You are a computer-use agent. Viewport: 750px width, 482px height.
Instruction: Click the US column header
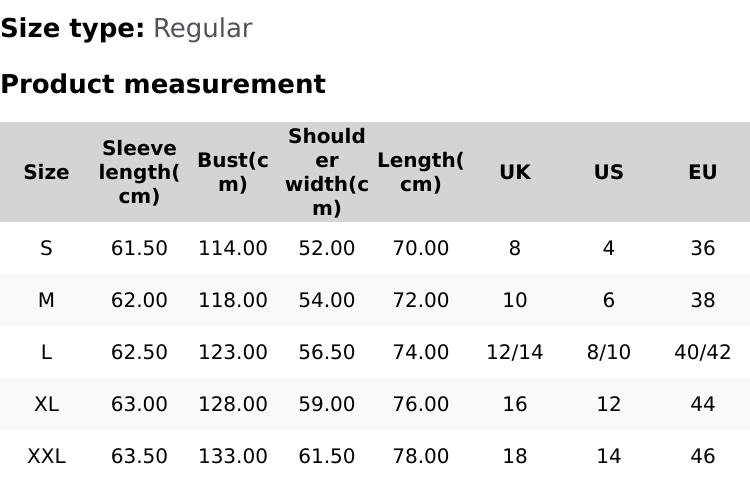tap(608, 172)
